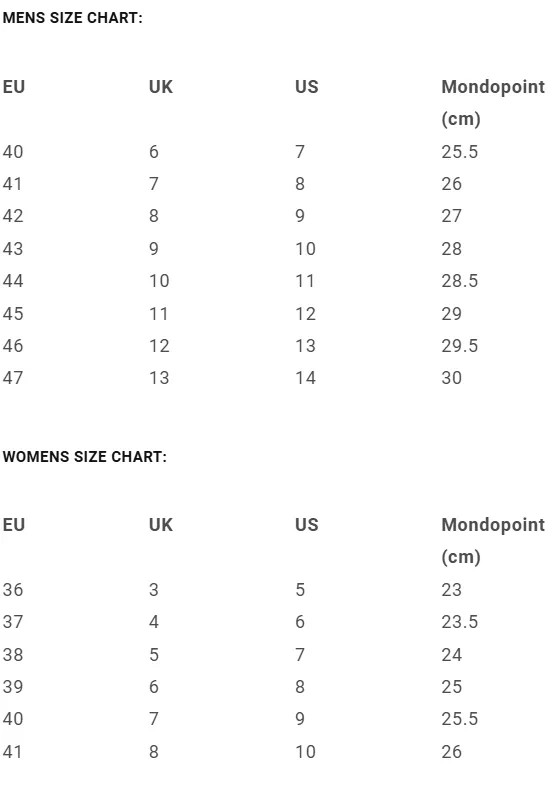Click Mondopoint header in mens chart

pos(493,103)
